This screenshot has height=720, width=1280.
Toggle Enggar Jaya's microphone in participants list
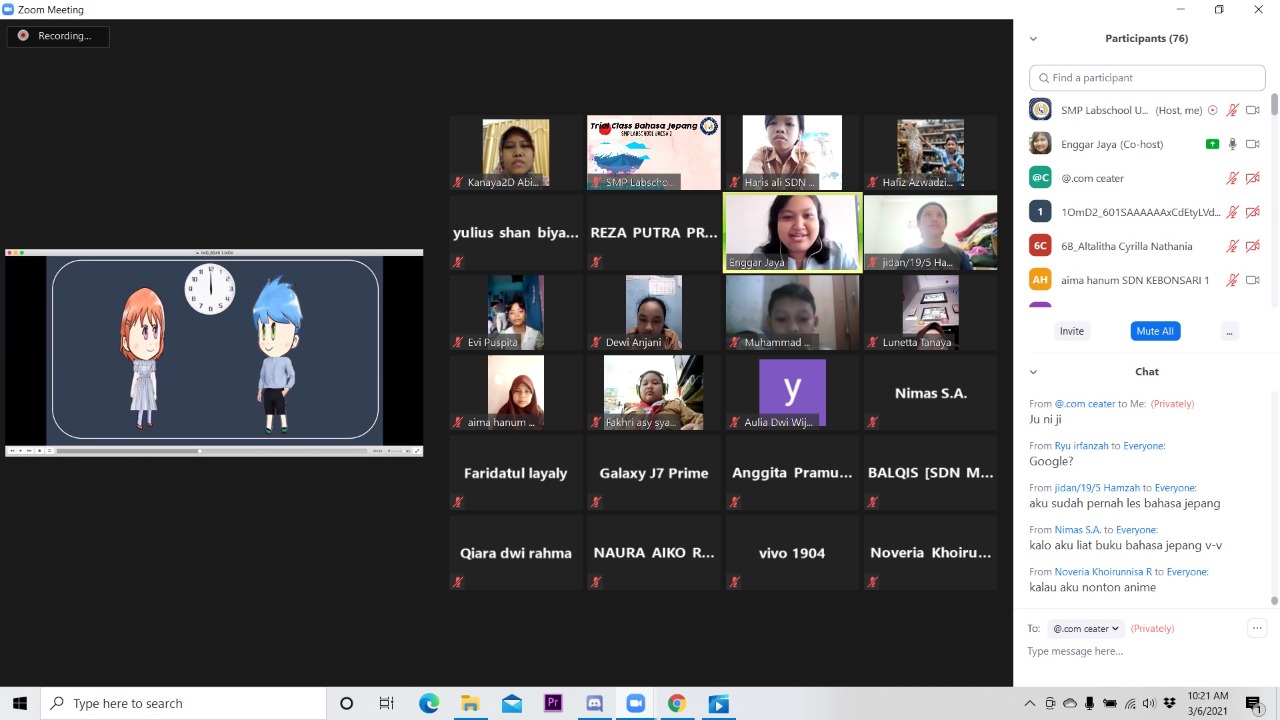point(1233,144)
